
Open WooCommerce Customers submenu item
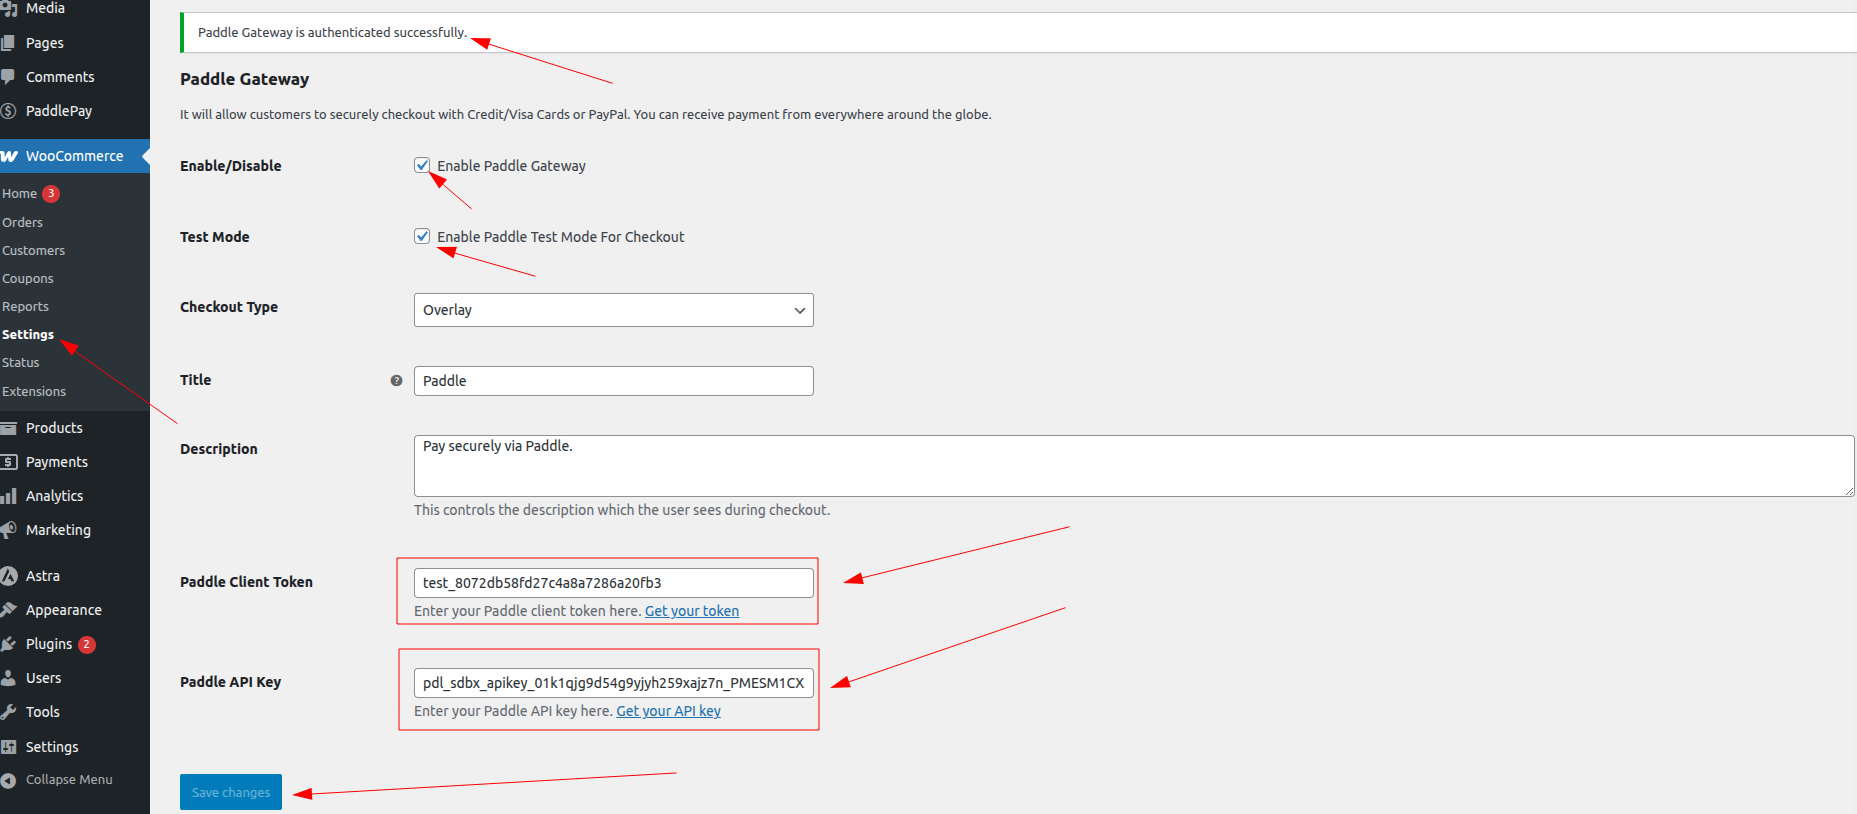33,251
